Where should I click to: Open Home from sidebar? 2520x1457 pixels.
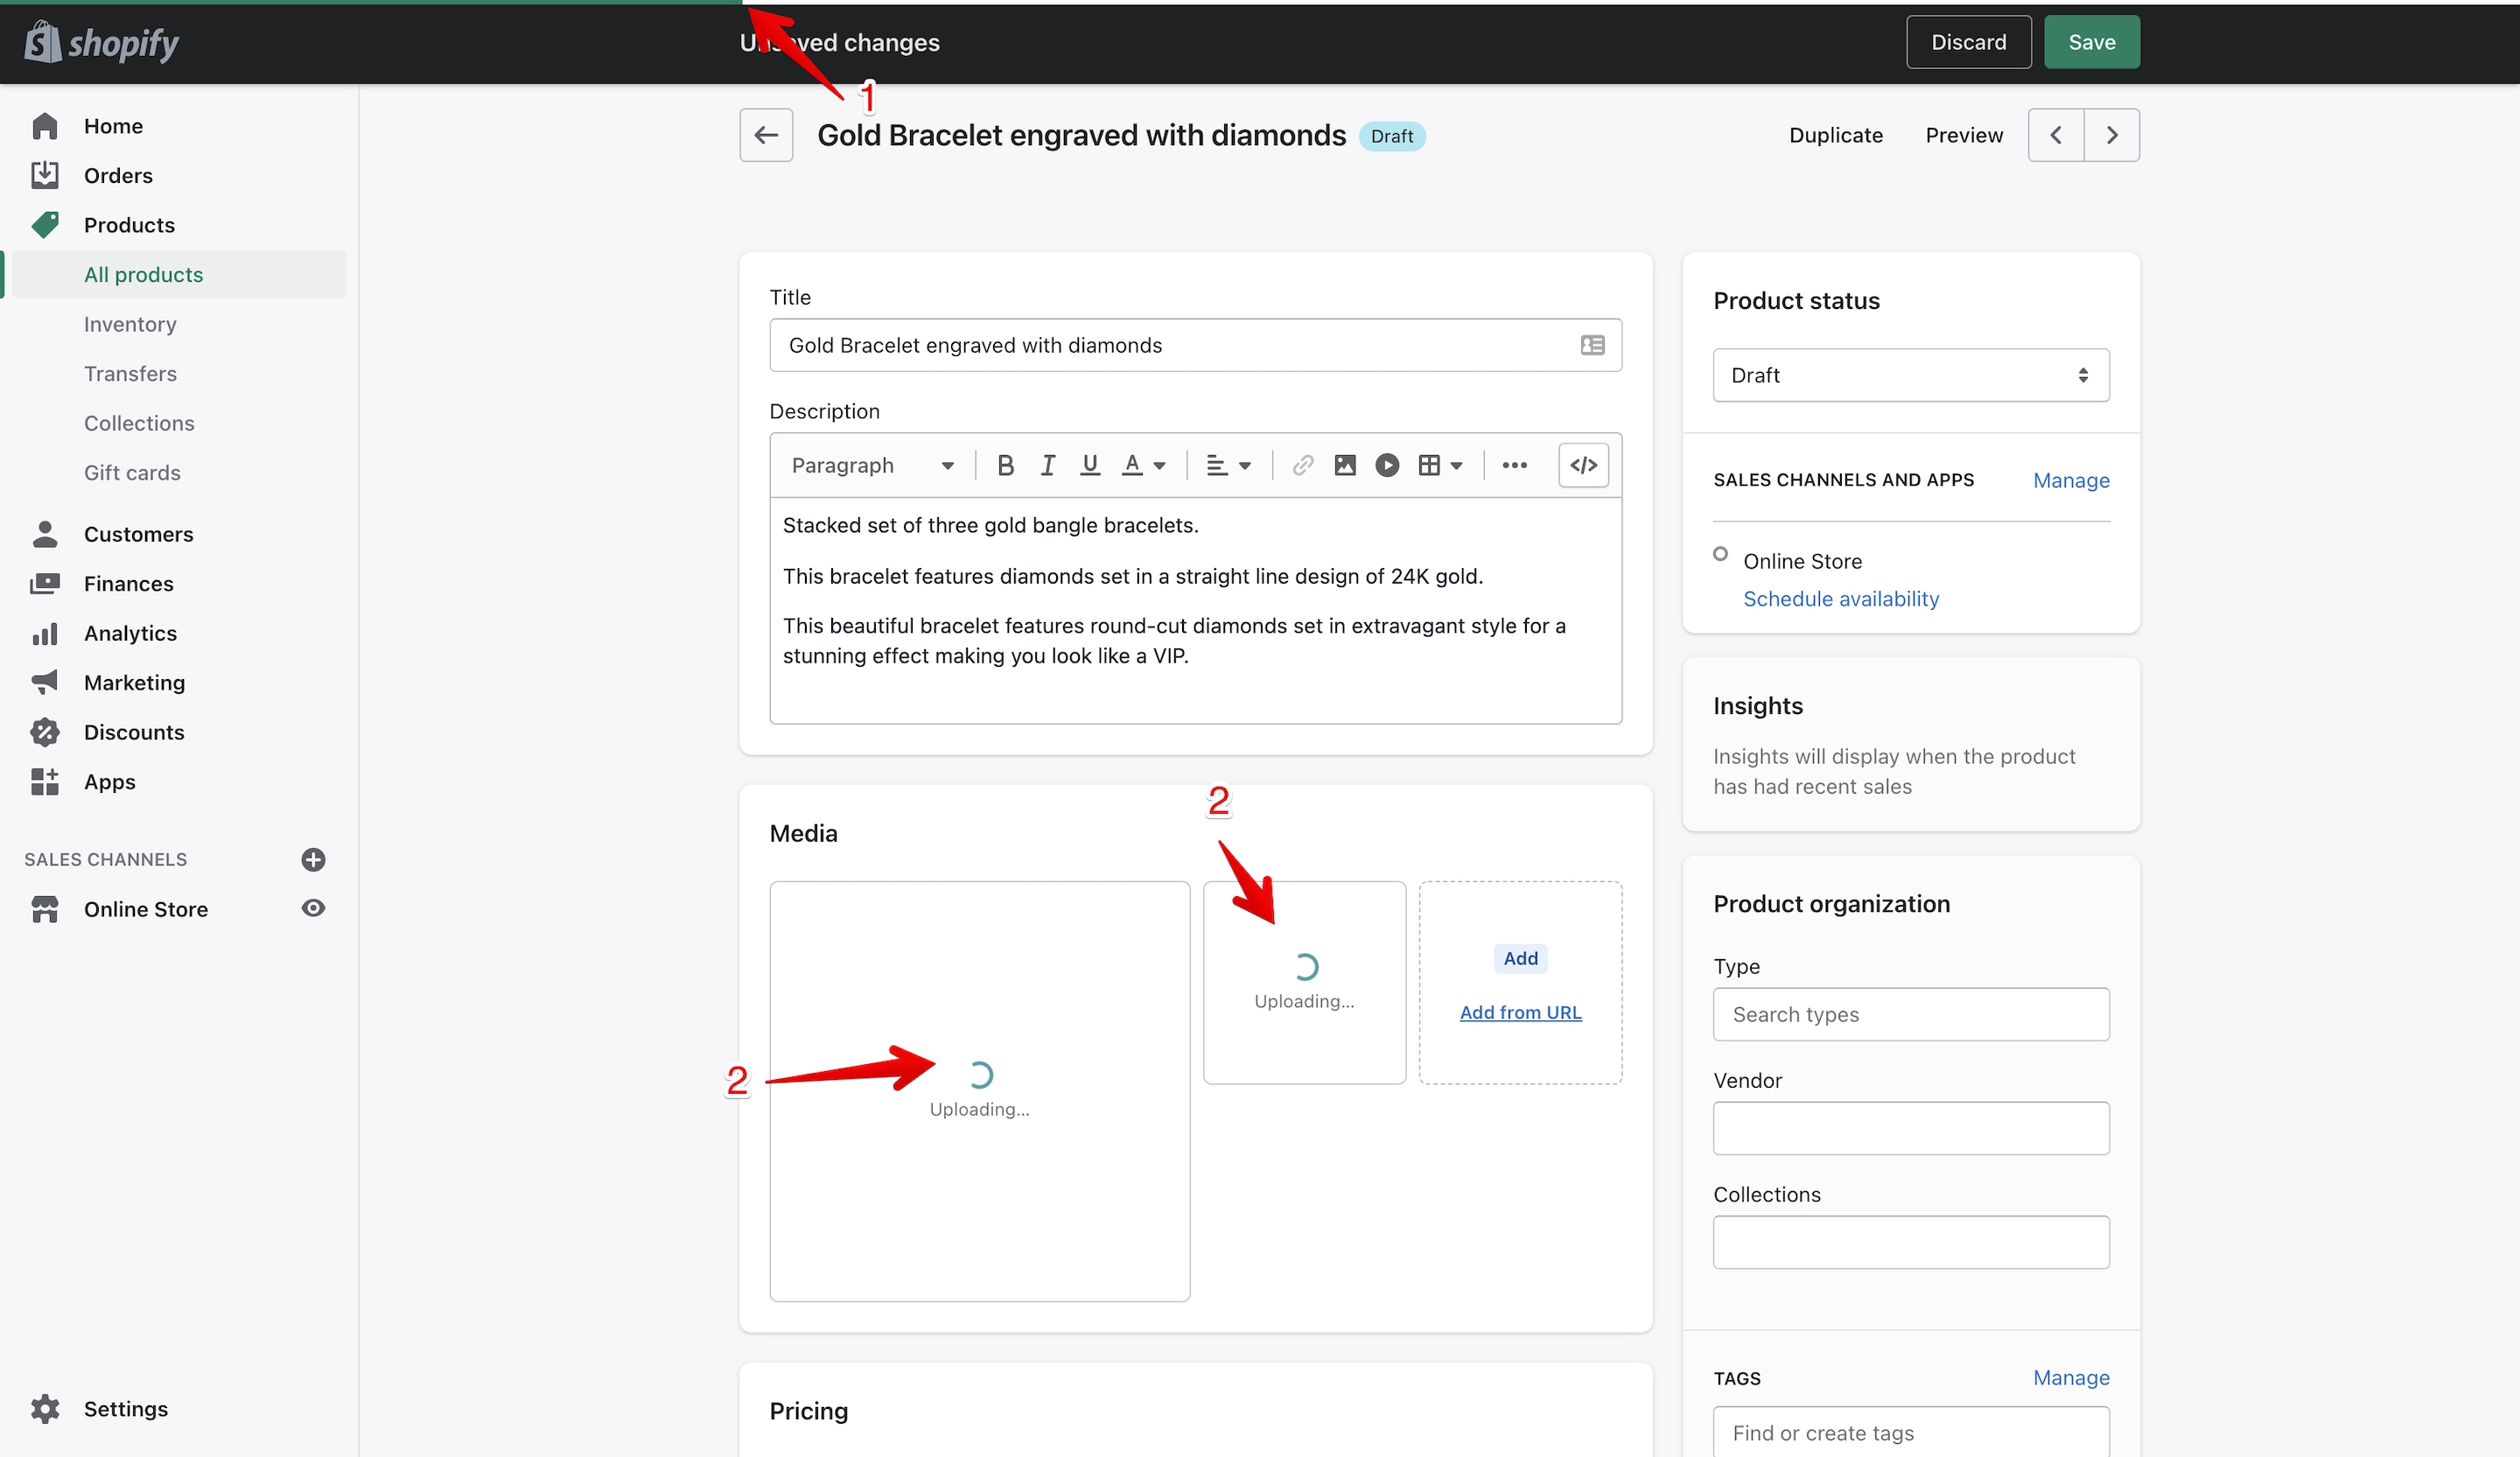point(113,126)
